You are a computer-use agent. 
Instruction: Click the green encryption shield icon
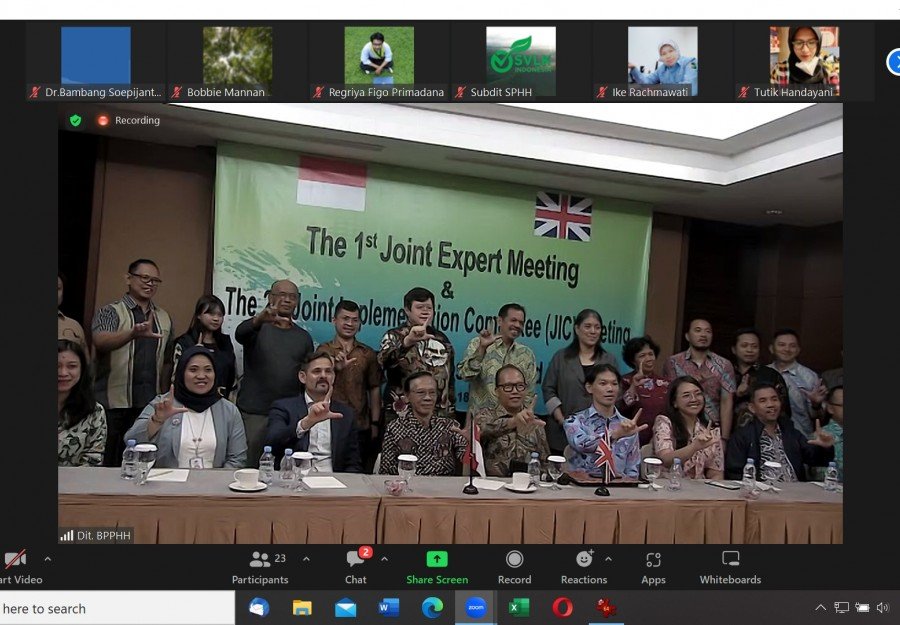coord(75,120)
